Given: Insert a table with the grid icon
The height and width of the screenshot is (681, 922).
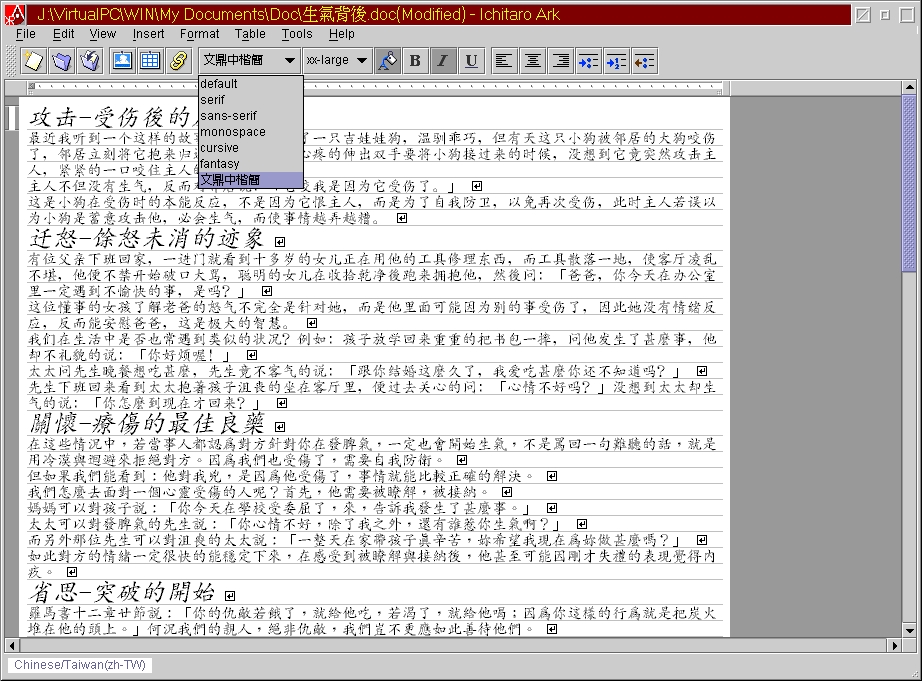Looking at the screenshot, I should click(x=150, y=61).
